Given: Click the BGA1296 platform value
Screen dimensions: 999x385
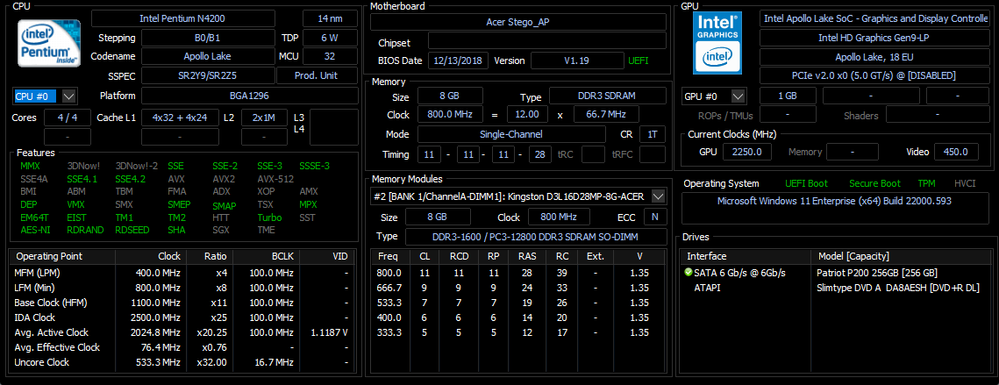Looking at the screenshot, I should tap(249, 96).
